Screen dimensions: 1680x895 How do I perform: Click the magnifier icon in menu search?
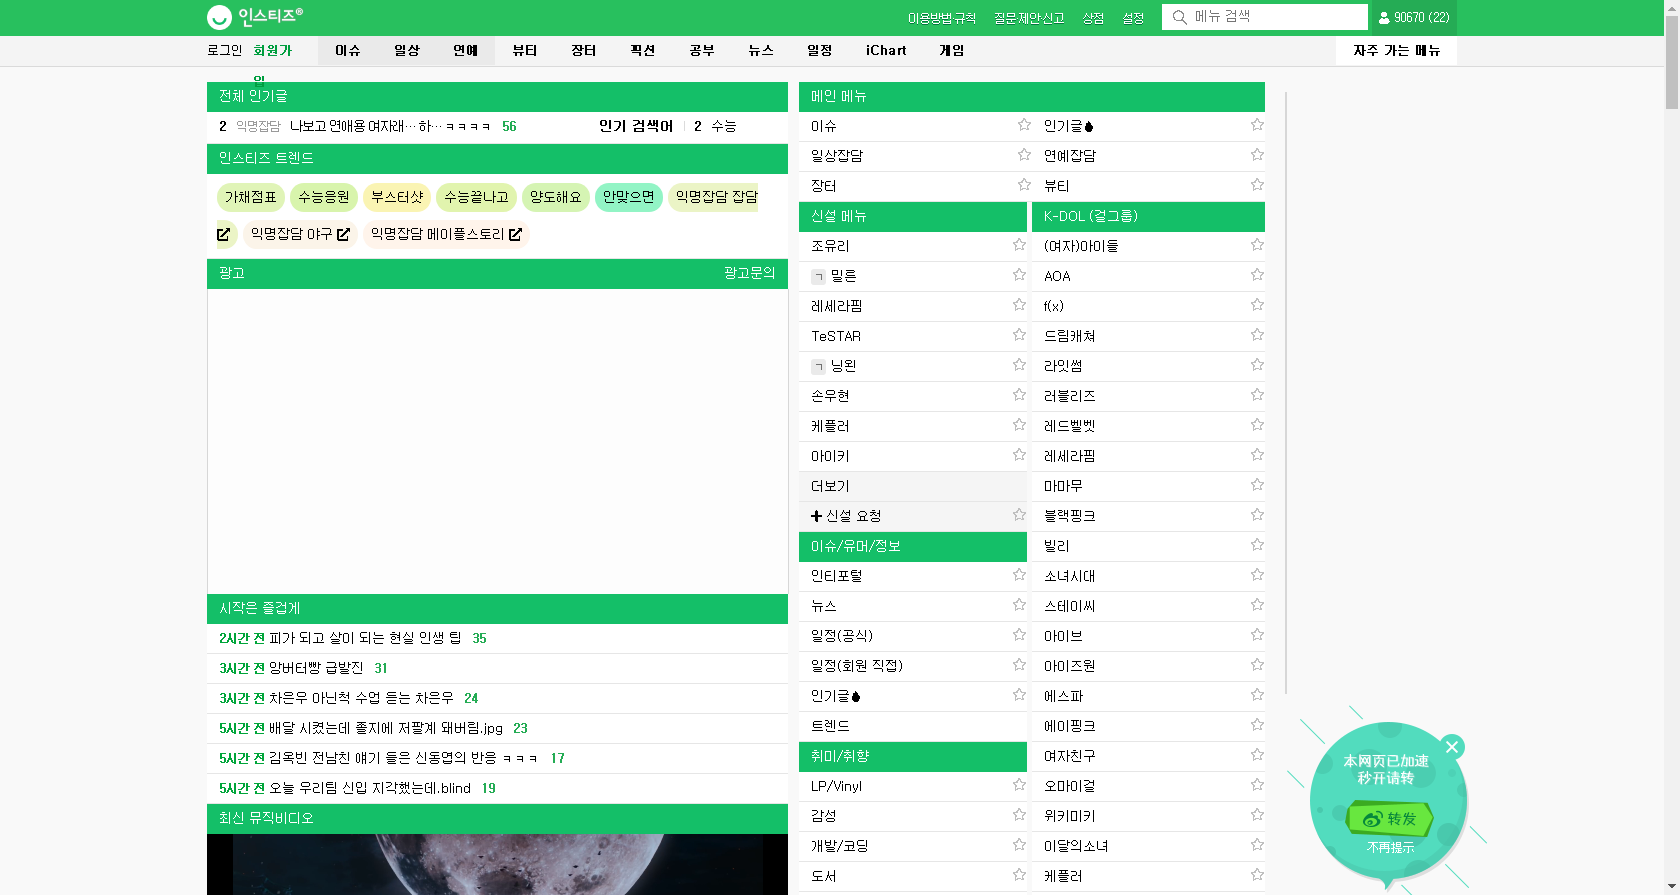coord(1179,17)
